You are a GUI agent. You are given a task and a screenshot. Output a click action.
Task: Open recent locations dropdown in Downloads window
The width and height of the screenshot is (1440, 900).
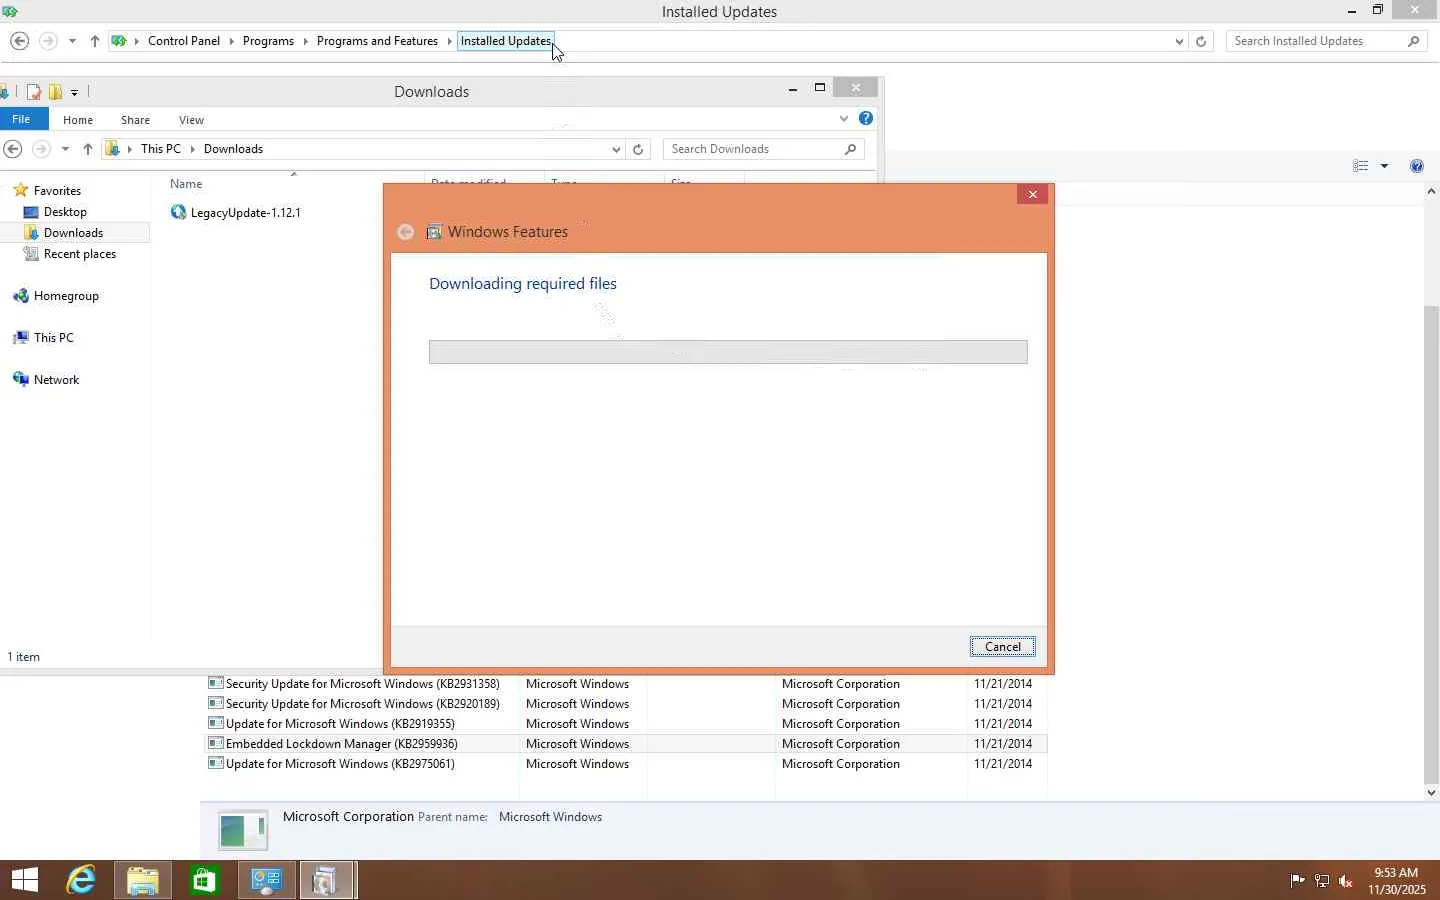point(65,149)
